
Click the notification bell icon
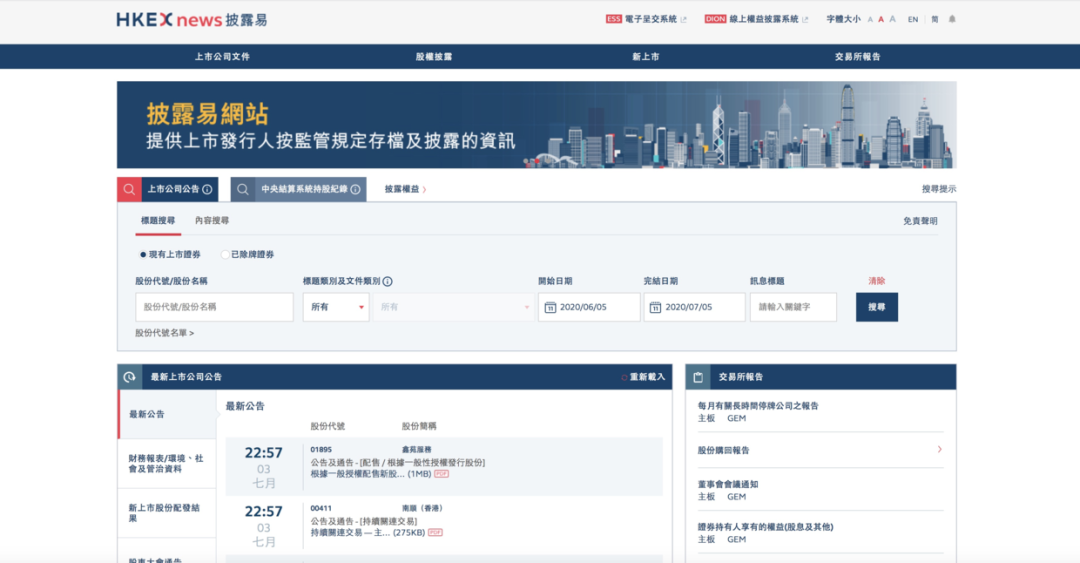coord(952,19)
